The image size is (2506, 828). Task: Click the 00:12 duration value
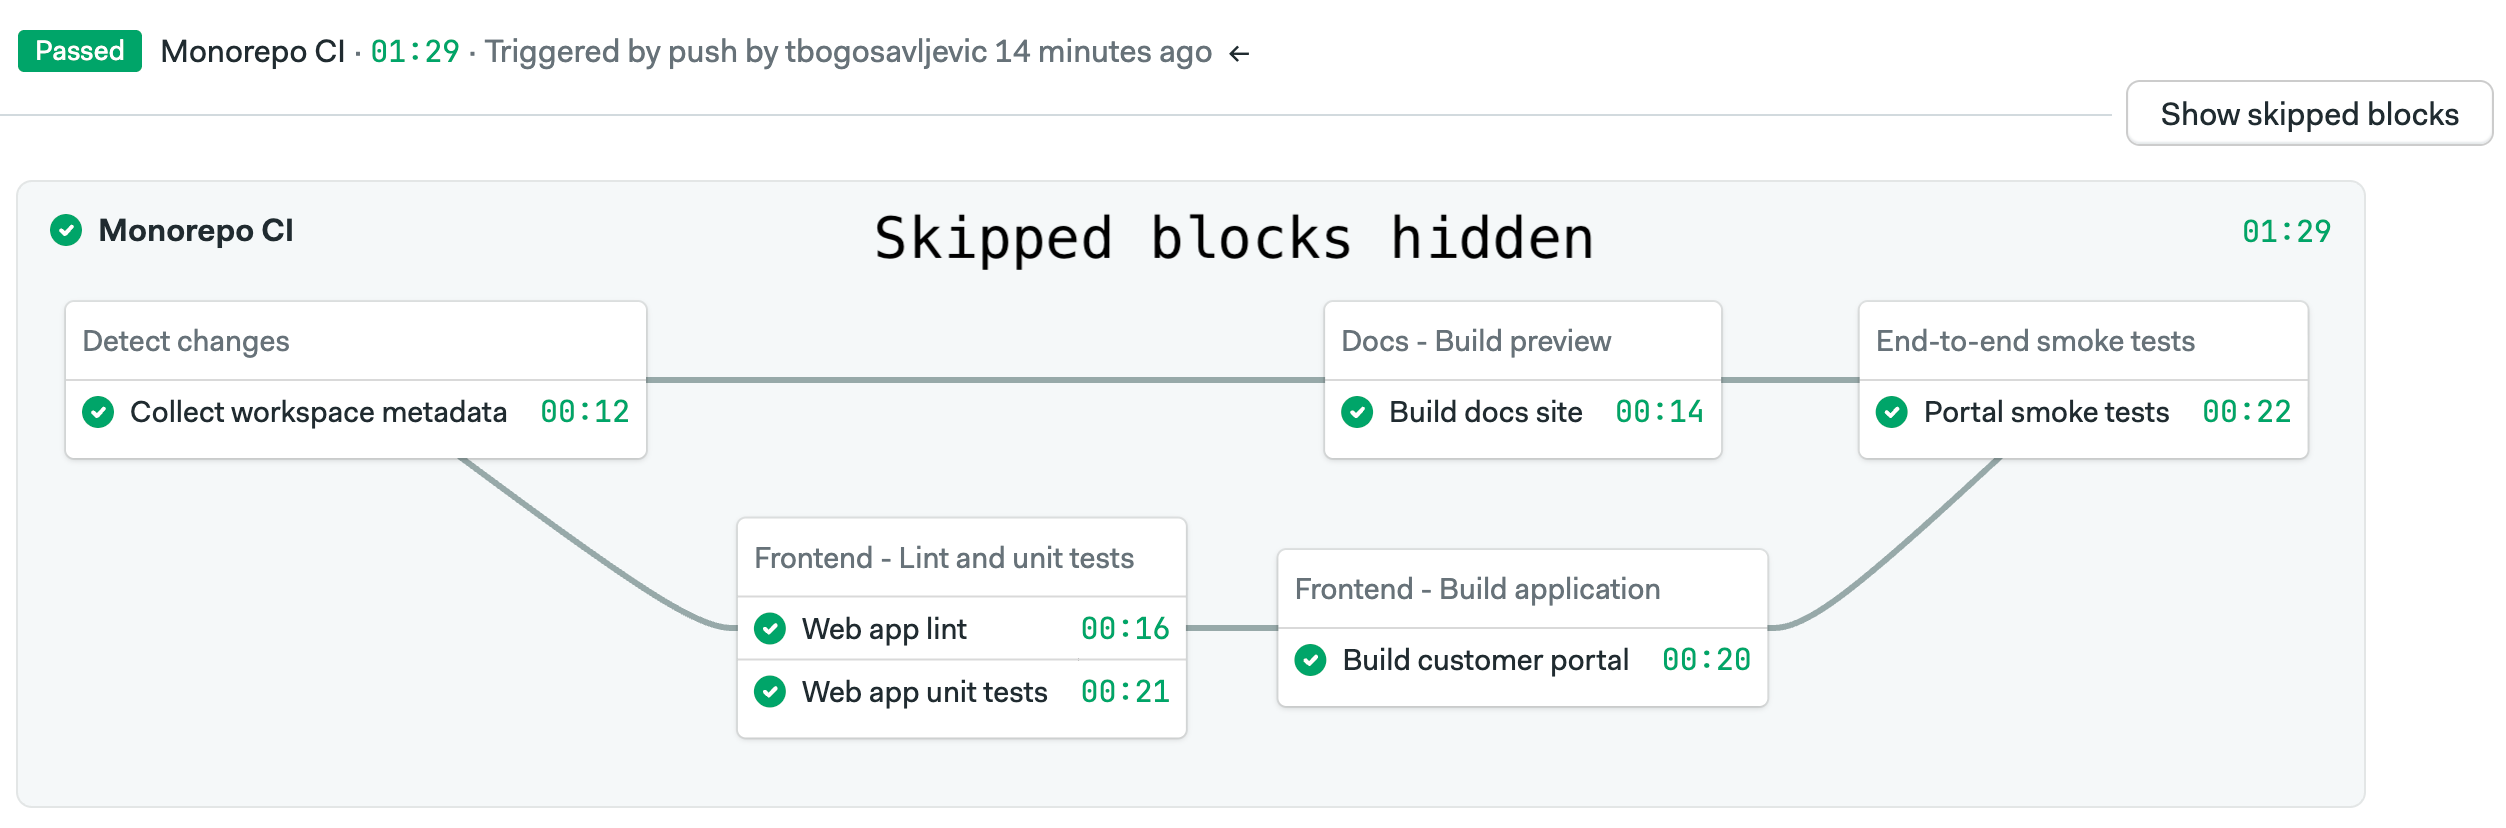click(585, 412)
